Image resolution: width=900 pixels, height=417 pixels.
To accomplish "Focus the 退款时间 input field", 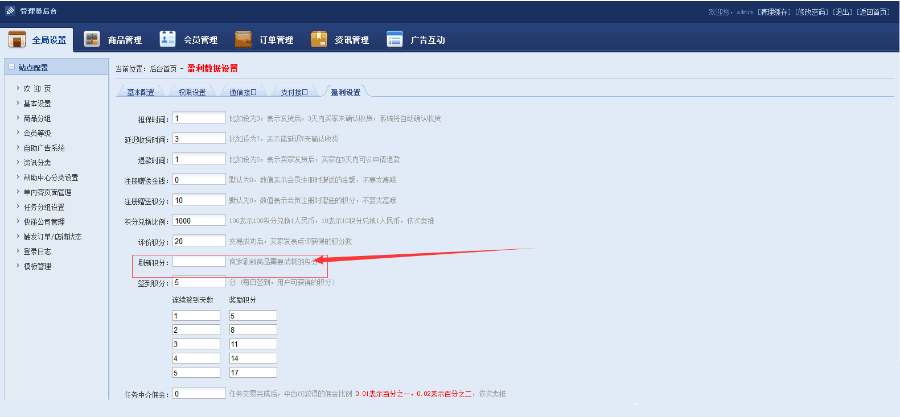I will click(x=199, y=159).
